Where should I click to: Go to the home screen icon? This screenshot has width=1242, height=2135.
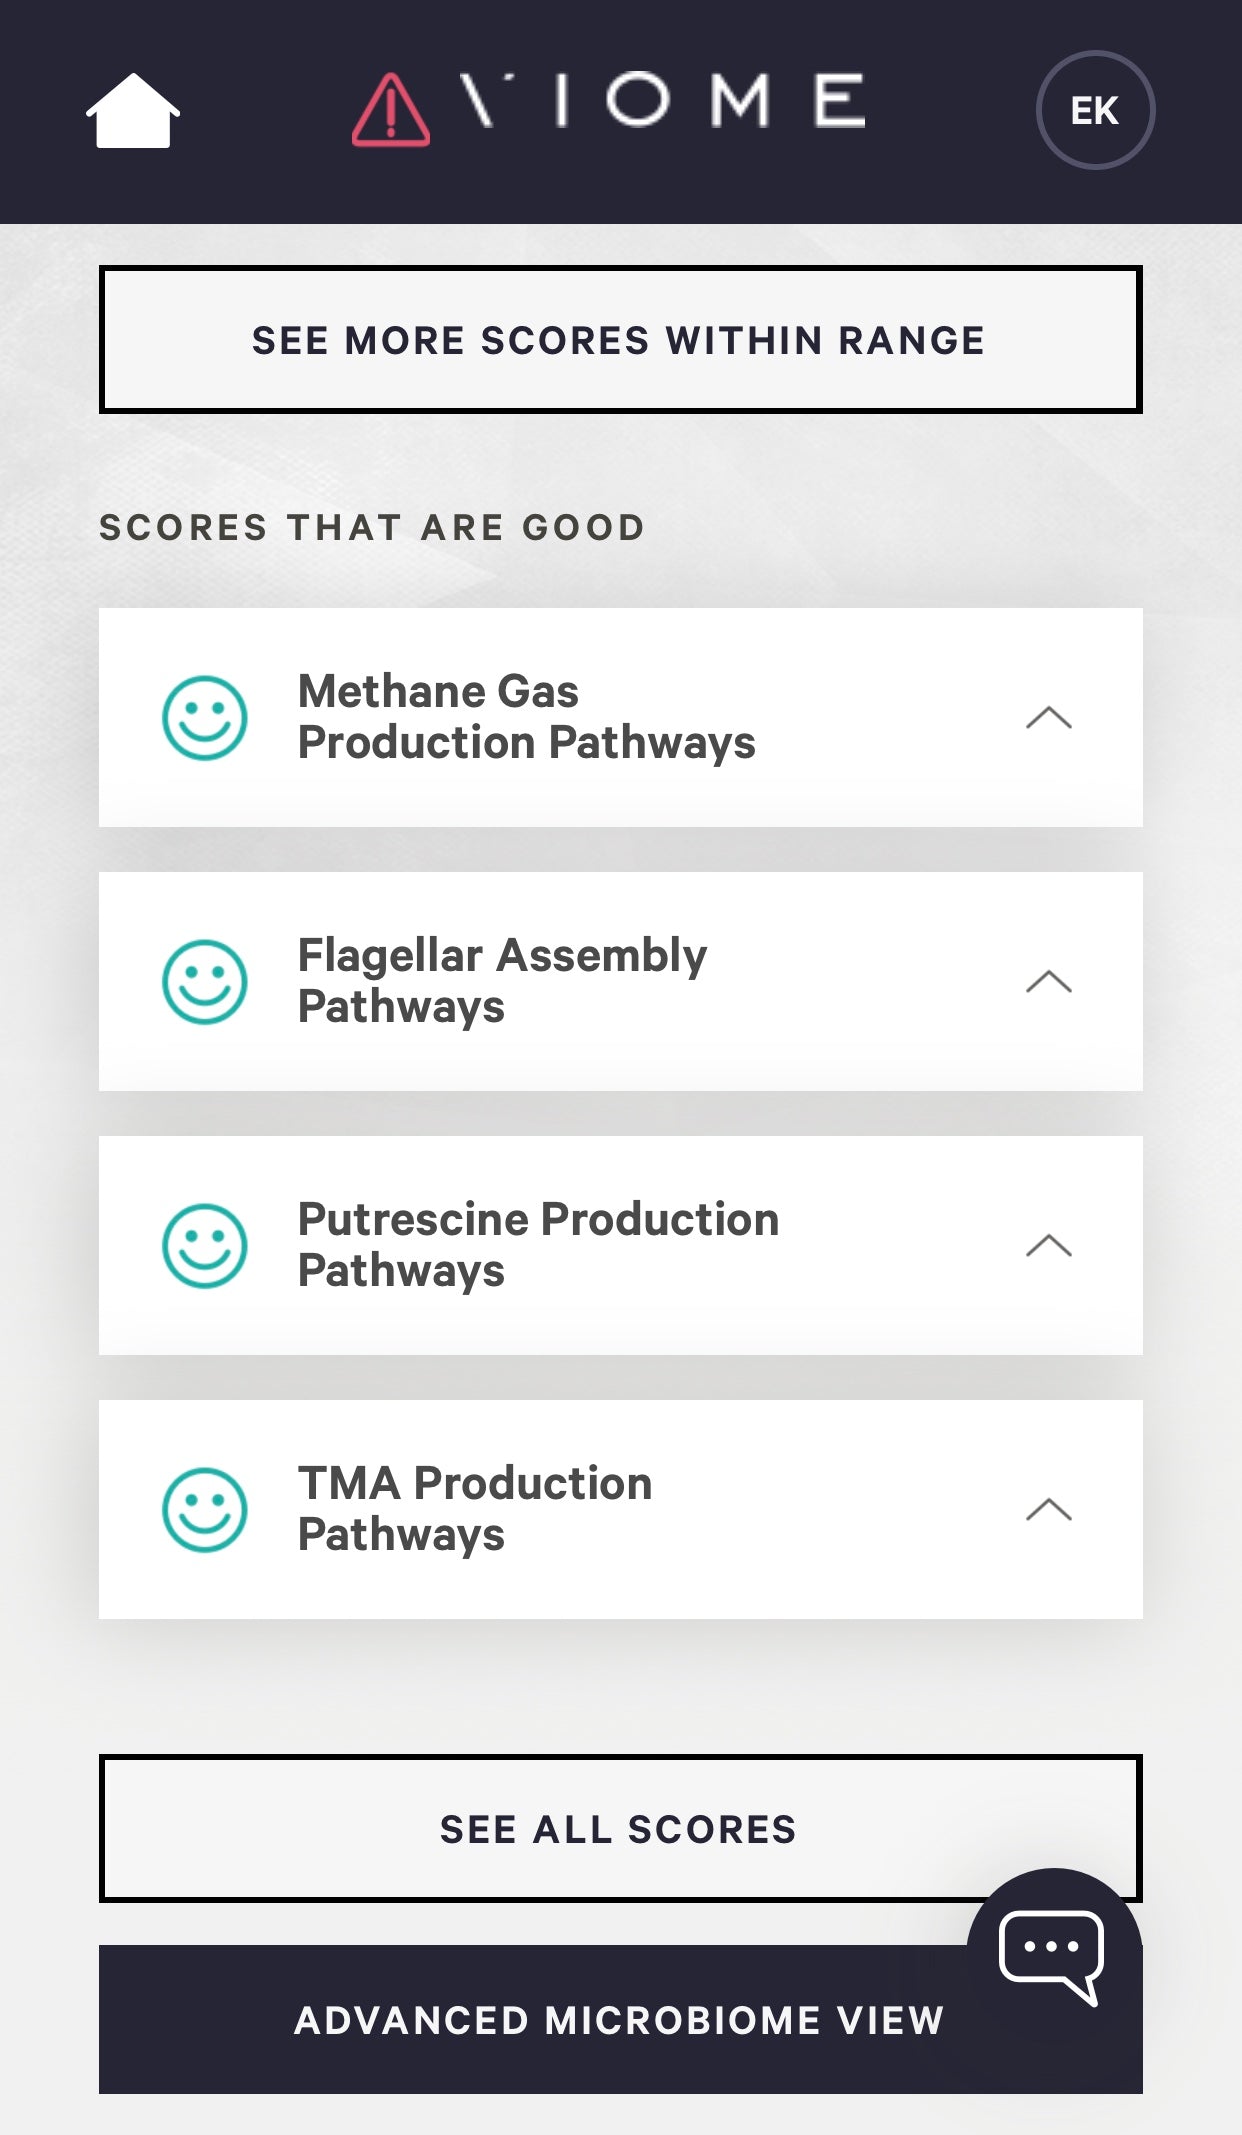tap(133, 110)
